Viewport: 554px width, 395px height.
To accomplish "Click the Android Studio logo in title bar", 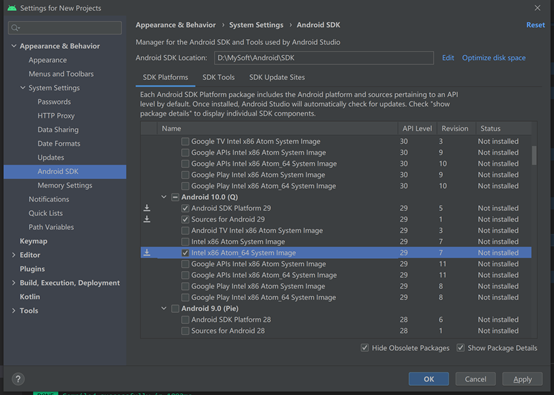I will tap(12, 8).
